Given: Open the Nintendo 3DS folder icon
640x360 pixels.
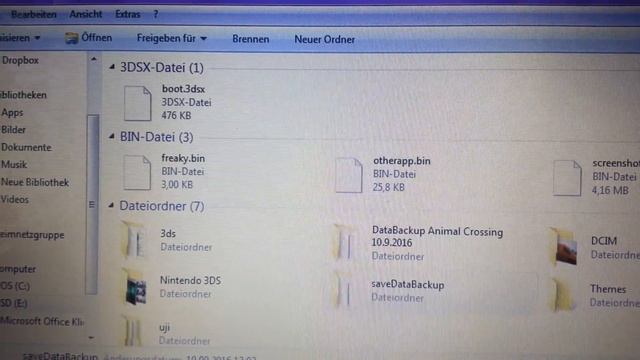Looking at the screenshot, I should 136,287.
